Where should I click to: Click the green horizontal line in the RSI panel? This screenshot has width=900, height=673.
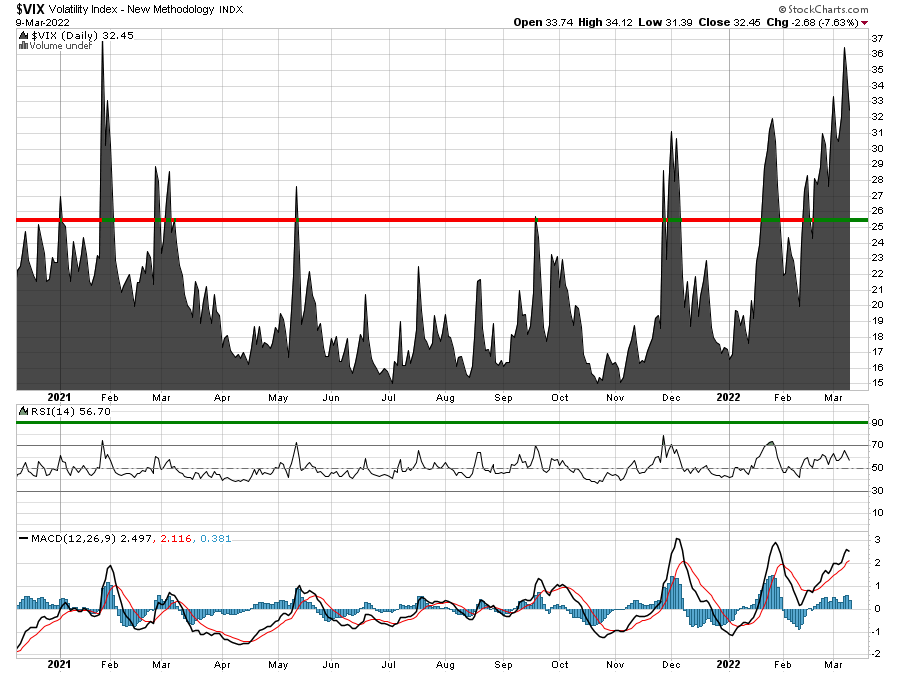(400, 423)
